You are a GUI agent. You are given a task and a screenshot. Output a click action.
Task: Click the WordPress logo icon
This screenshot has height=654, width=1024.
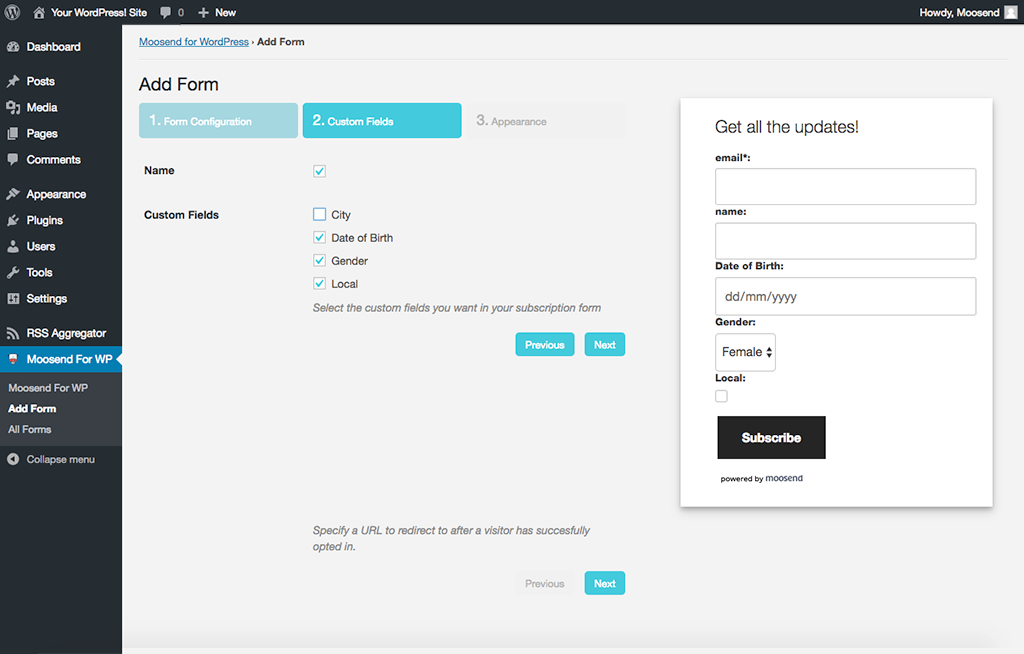tap(12, 12)
